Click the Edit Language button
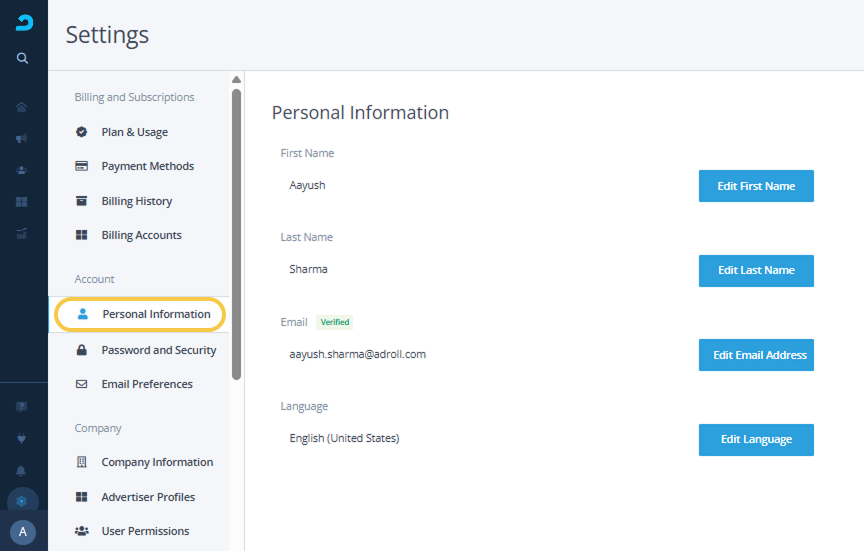This screenshot has height=551, width=864. point(755,439)
